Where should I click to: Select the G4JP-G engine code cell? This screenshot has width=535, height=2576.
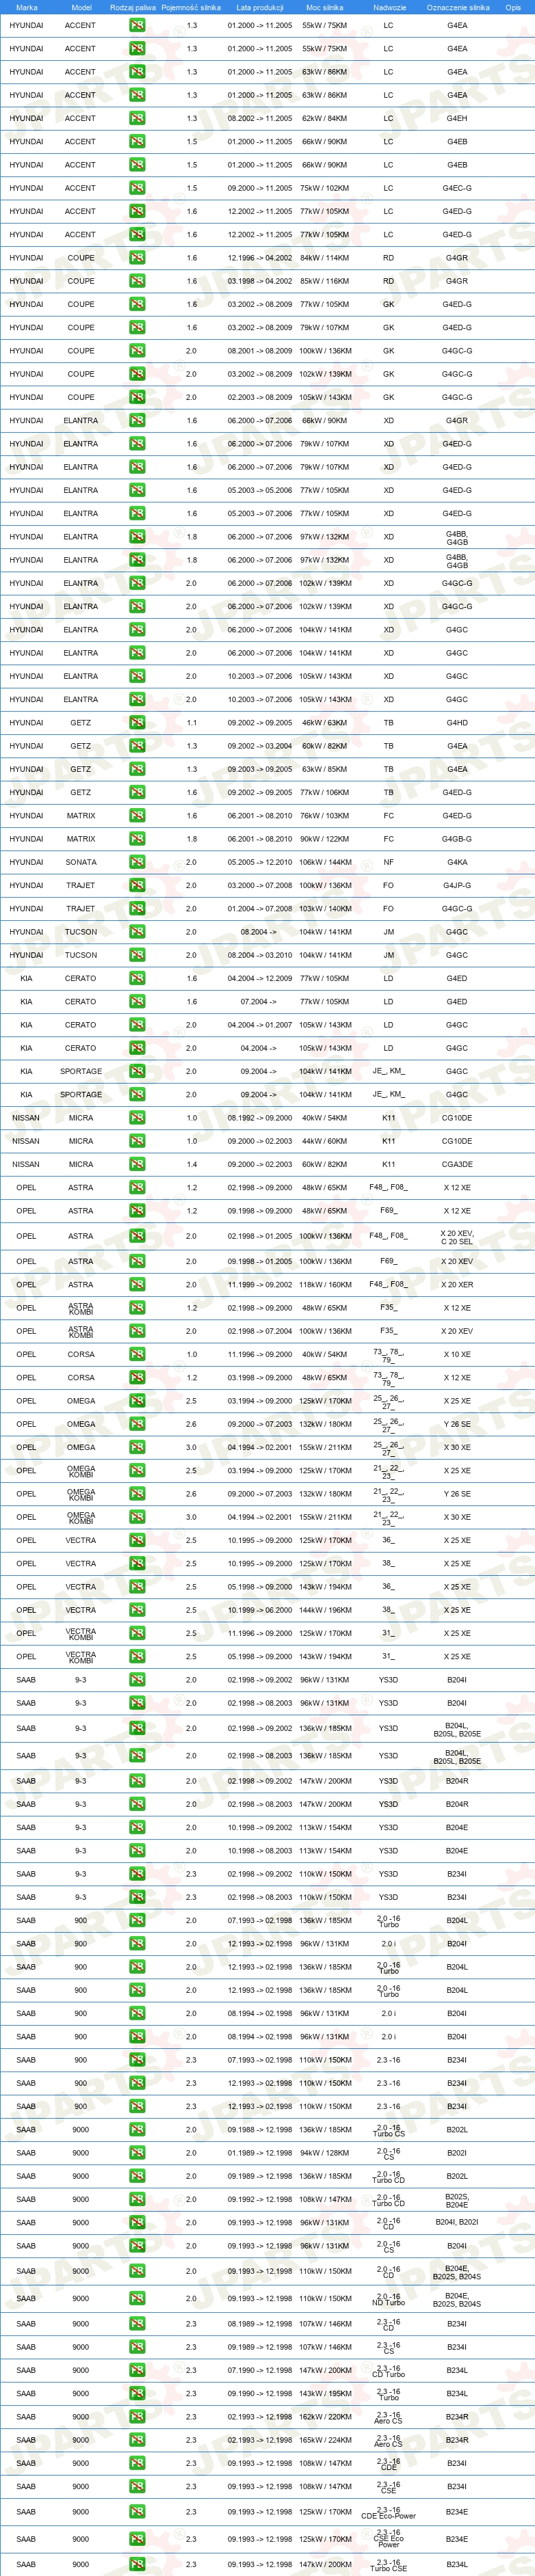457,885
